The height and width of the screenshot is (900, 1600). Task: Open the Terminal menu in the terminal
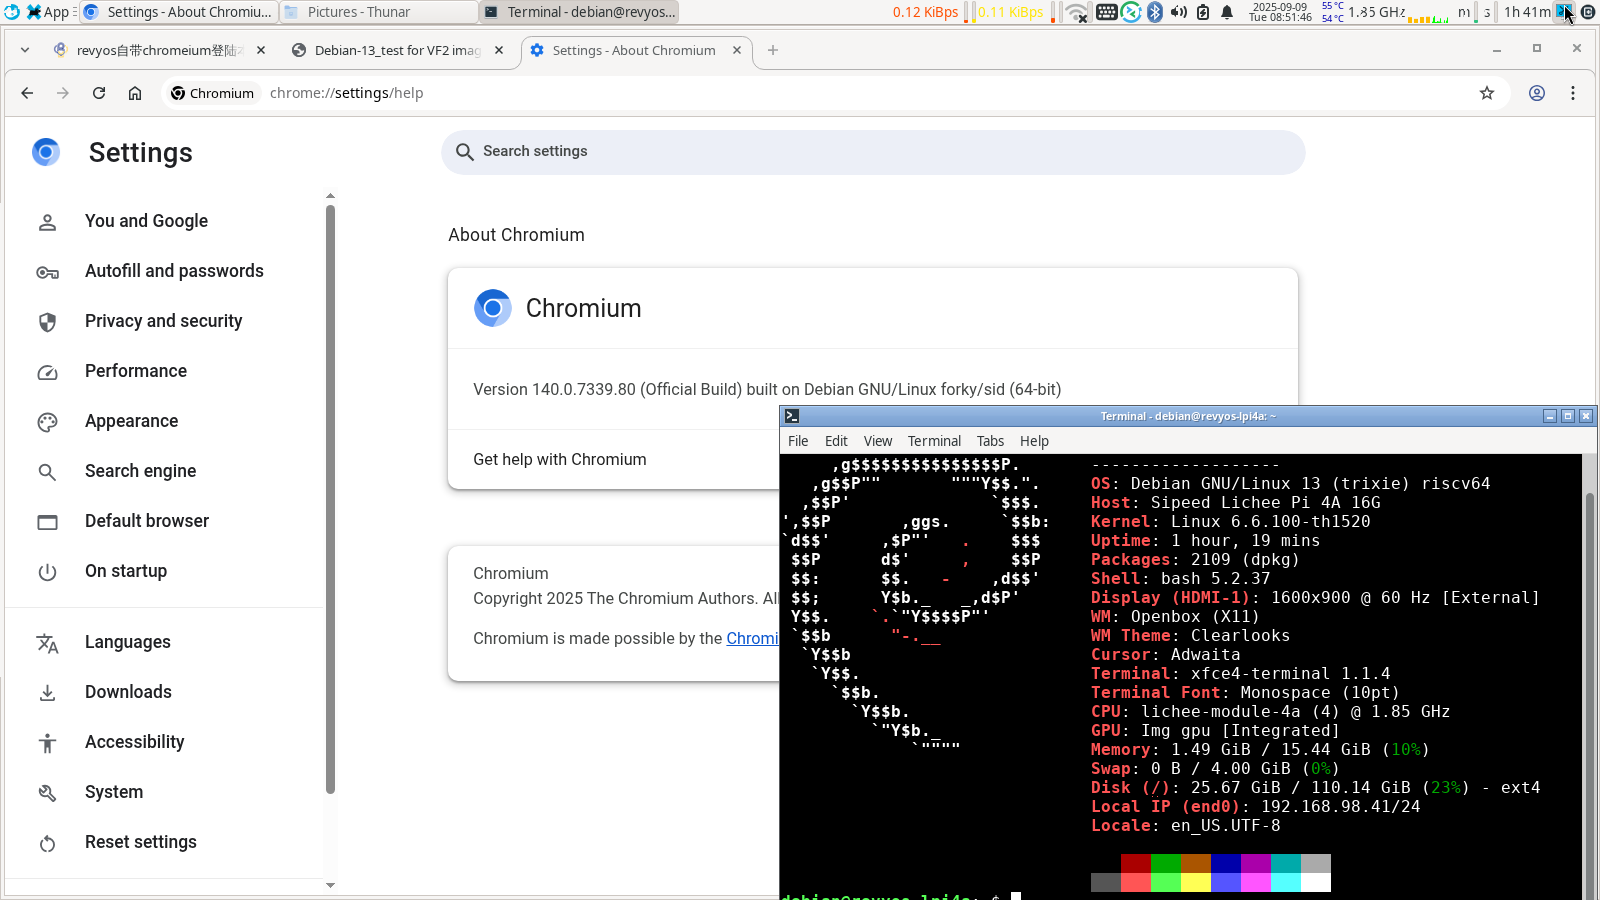934,441
